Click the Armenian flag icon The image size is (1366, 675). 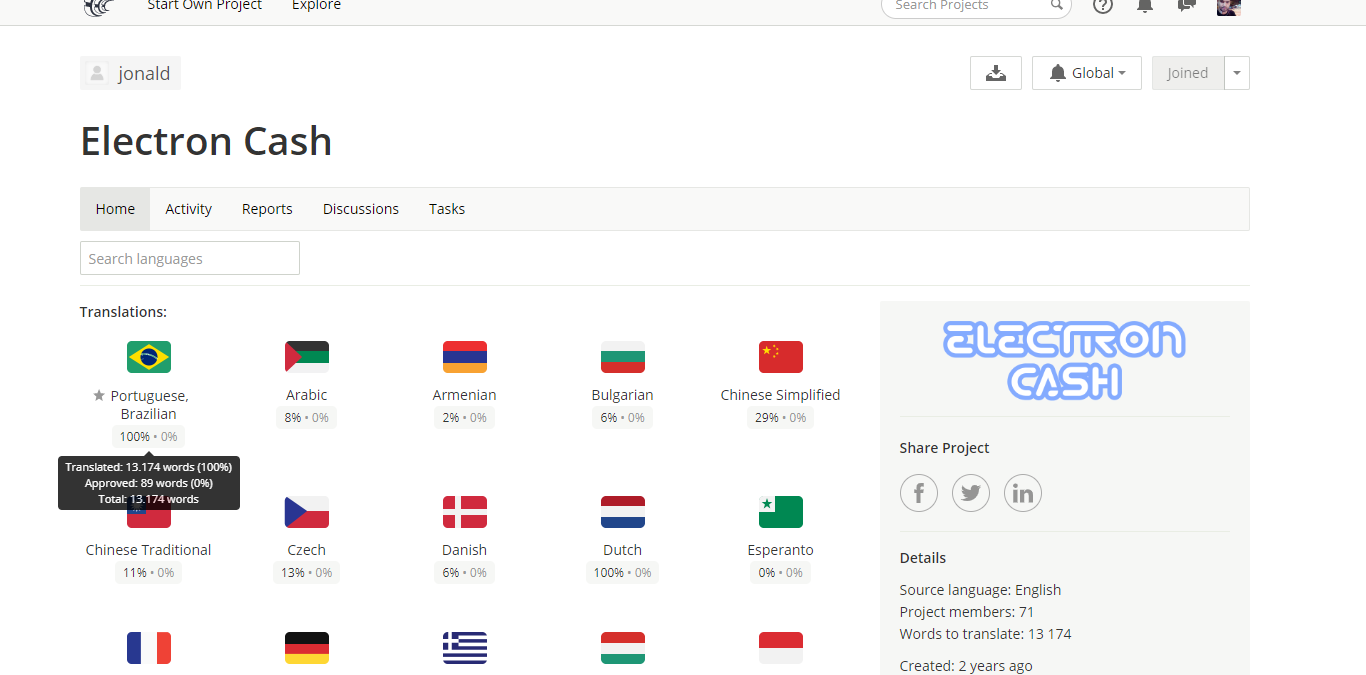(x=465, y=357)
